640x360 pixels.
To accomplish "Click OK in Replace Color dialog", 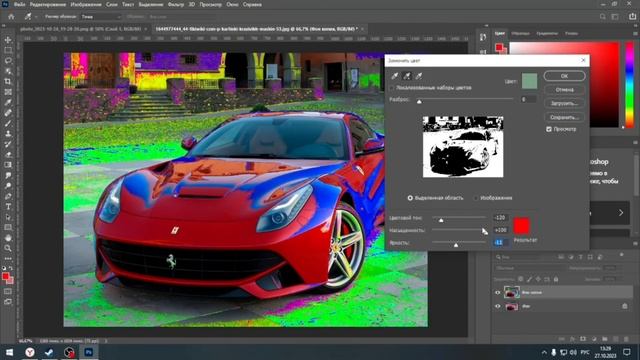I will 564,76.
